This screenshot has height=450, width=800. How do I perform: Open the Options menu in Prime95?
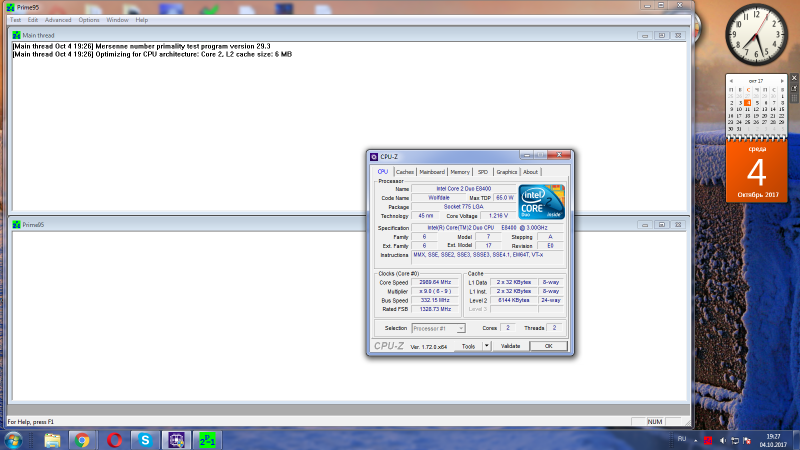point(89,20)
